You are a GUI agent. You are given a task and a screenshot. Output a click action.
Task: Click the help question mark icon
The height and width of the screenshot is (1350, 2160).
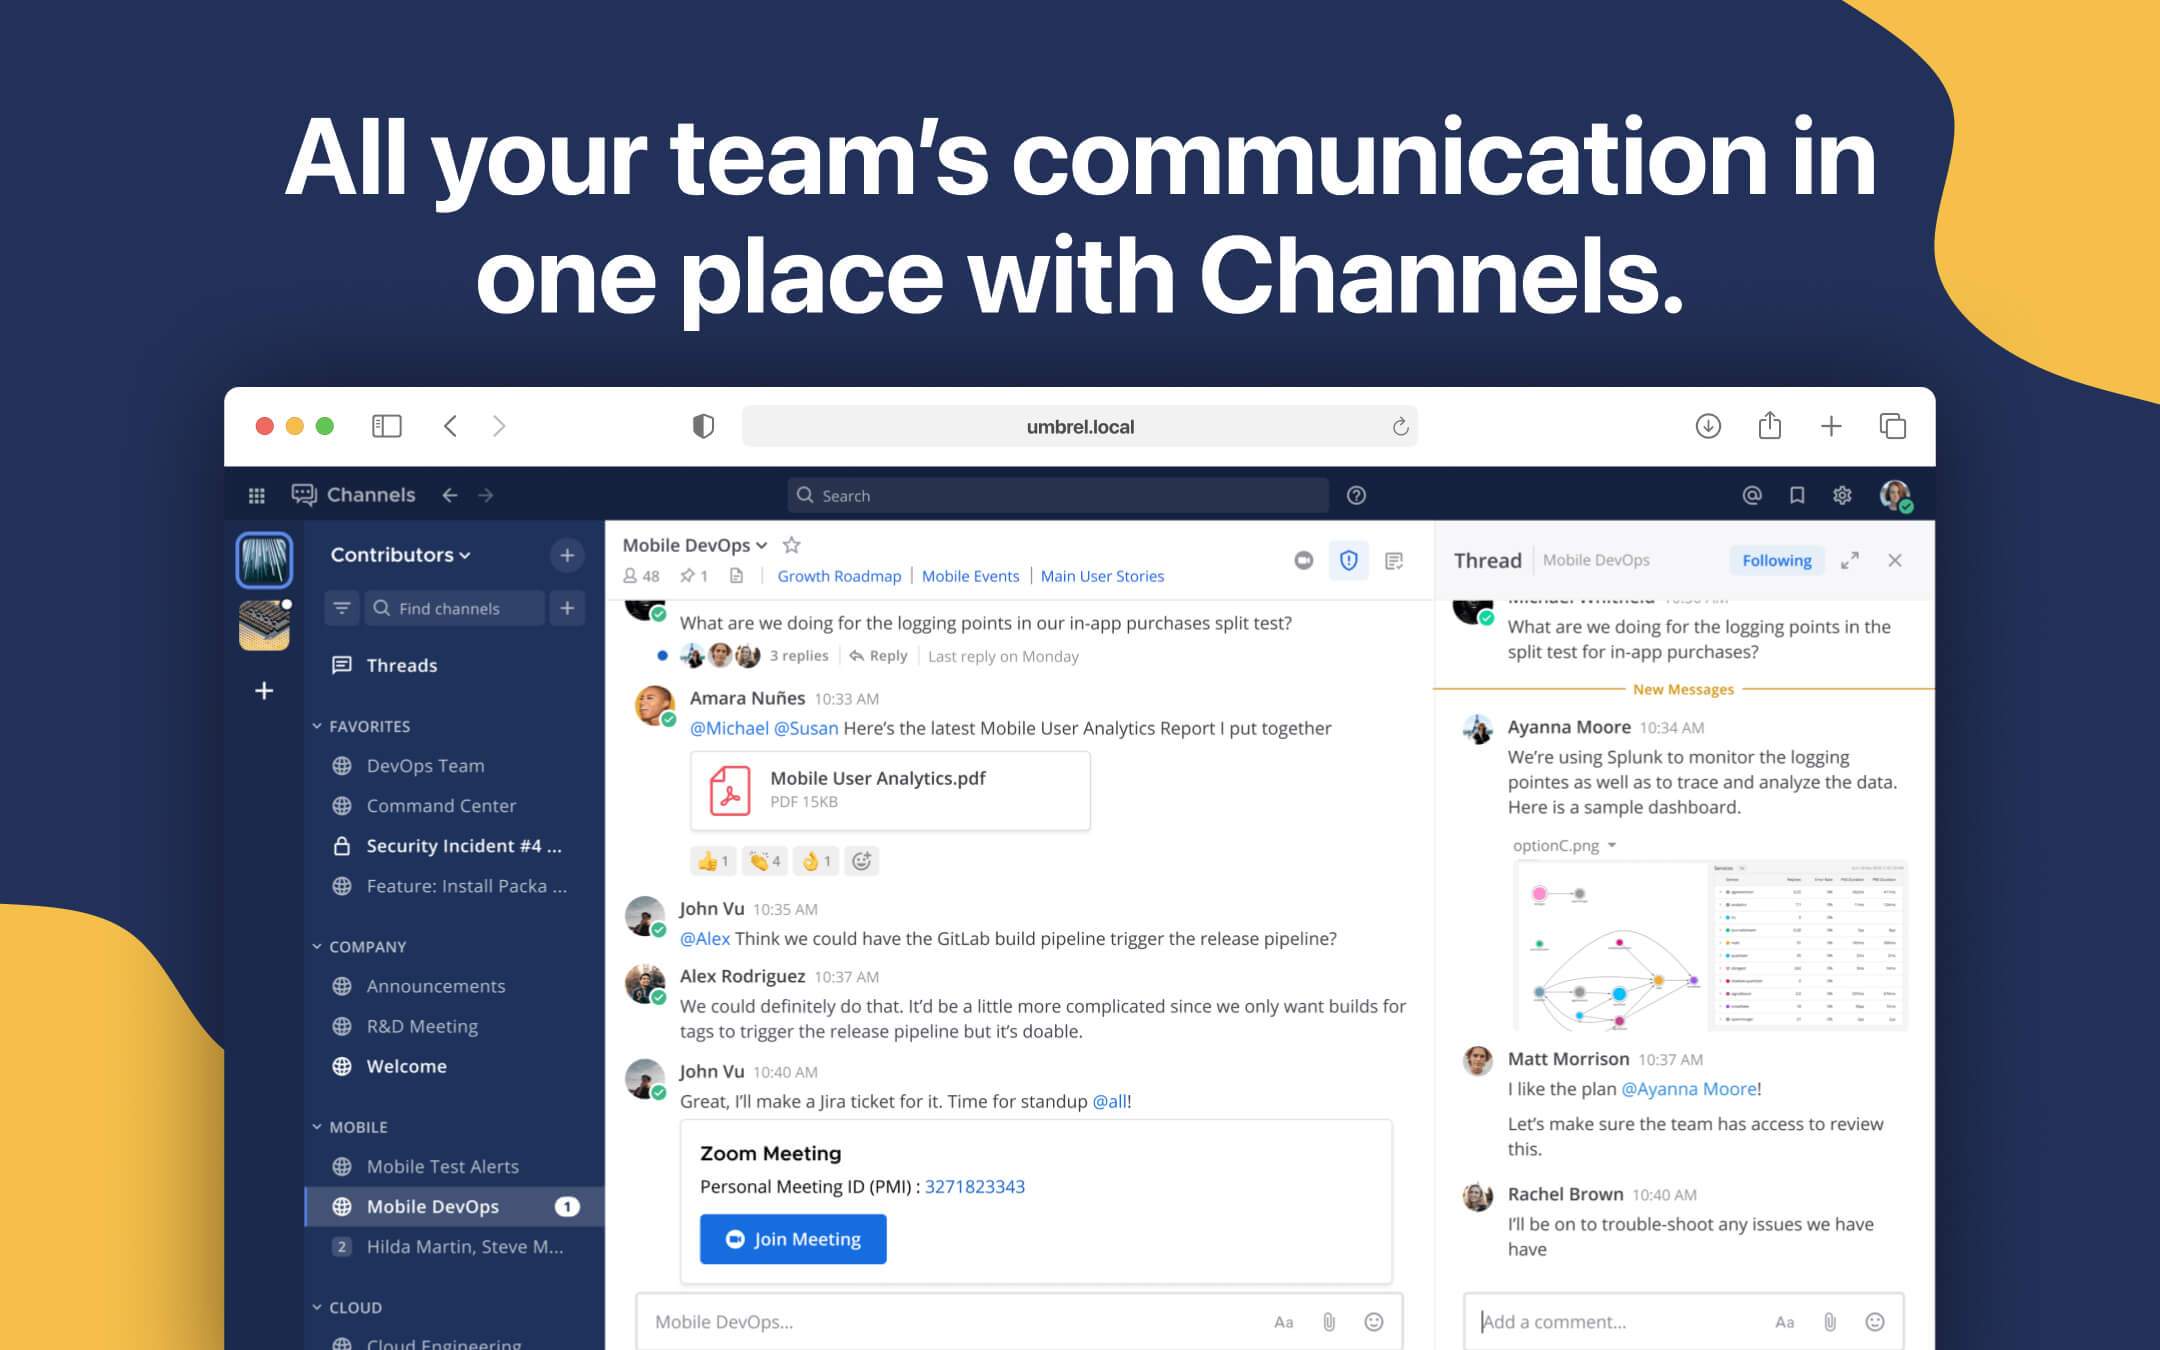pyautogui.click(x=1356, y=495)
